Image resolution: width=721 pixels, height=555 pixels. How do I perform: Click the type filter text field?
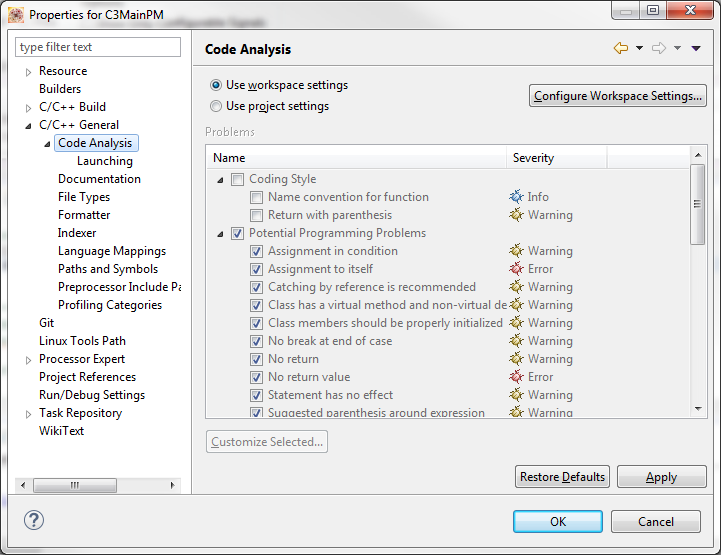99,47
